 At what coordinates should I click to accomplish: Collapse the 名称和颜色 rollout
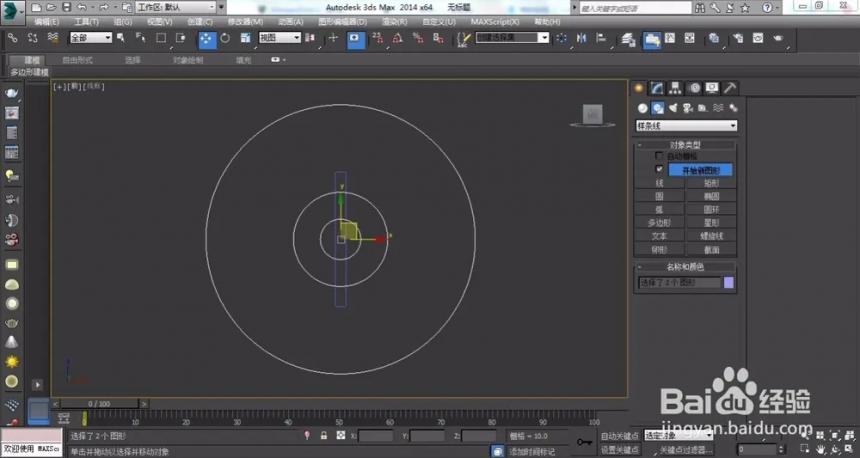[686, 267]
